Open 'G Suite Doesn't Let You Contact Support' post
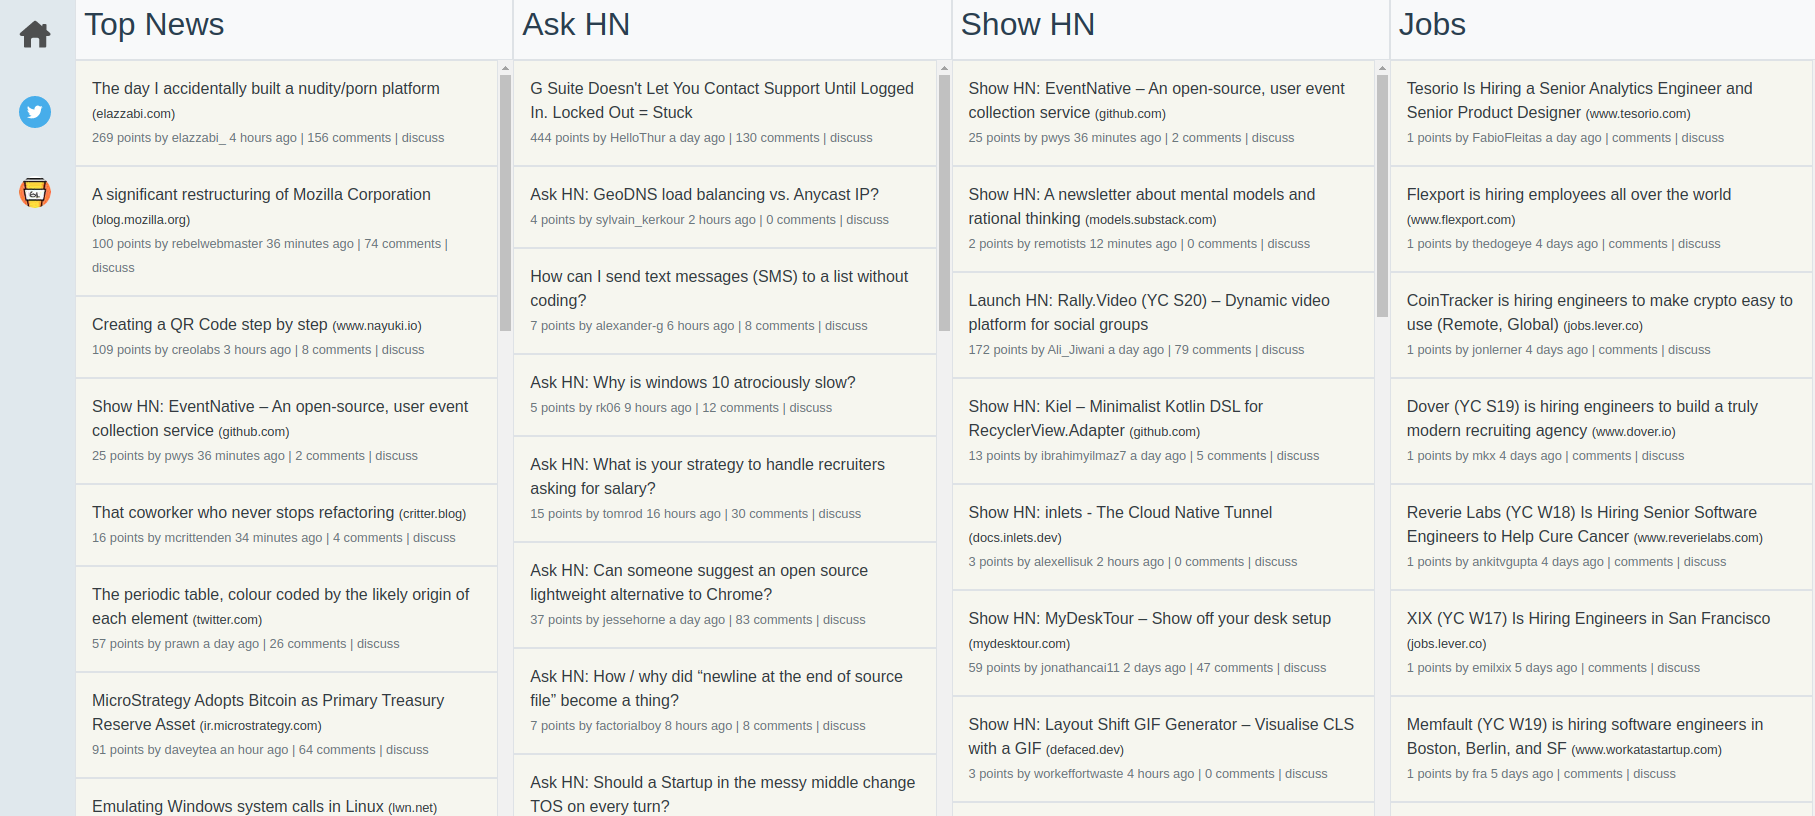The image size is (1815, 816). (x=722, y=100)
